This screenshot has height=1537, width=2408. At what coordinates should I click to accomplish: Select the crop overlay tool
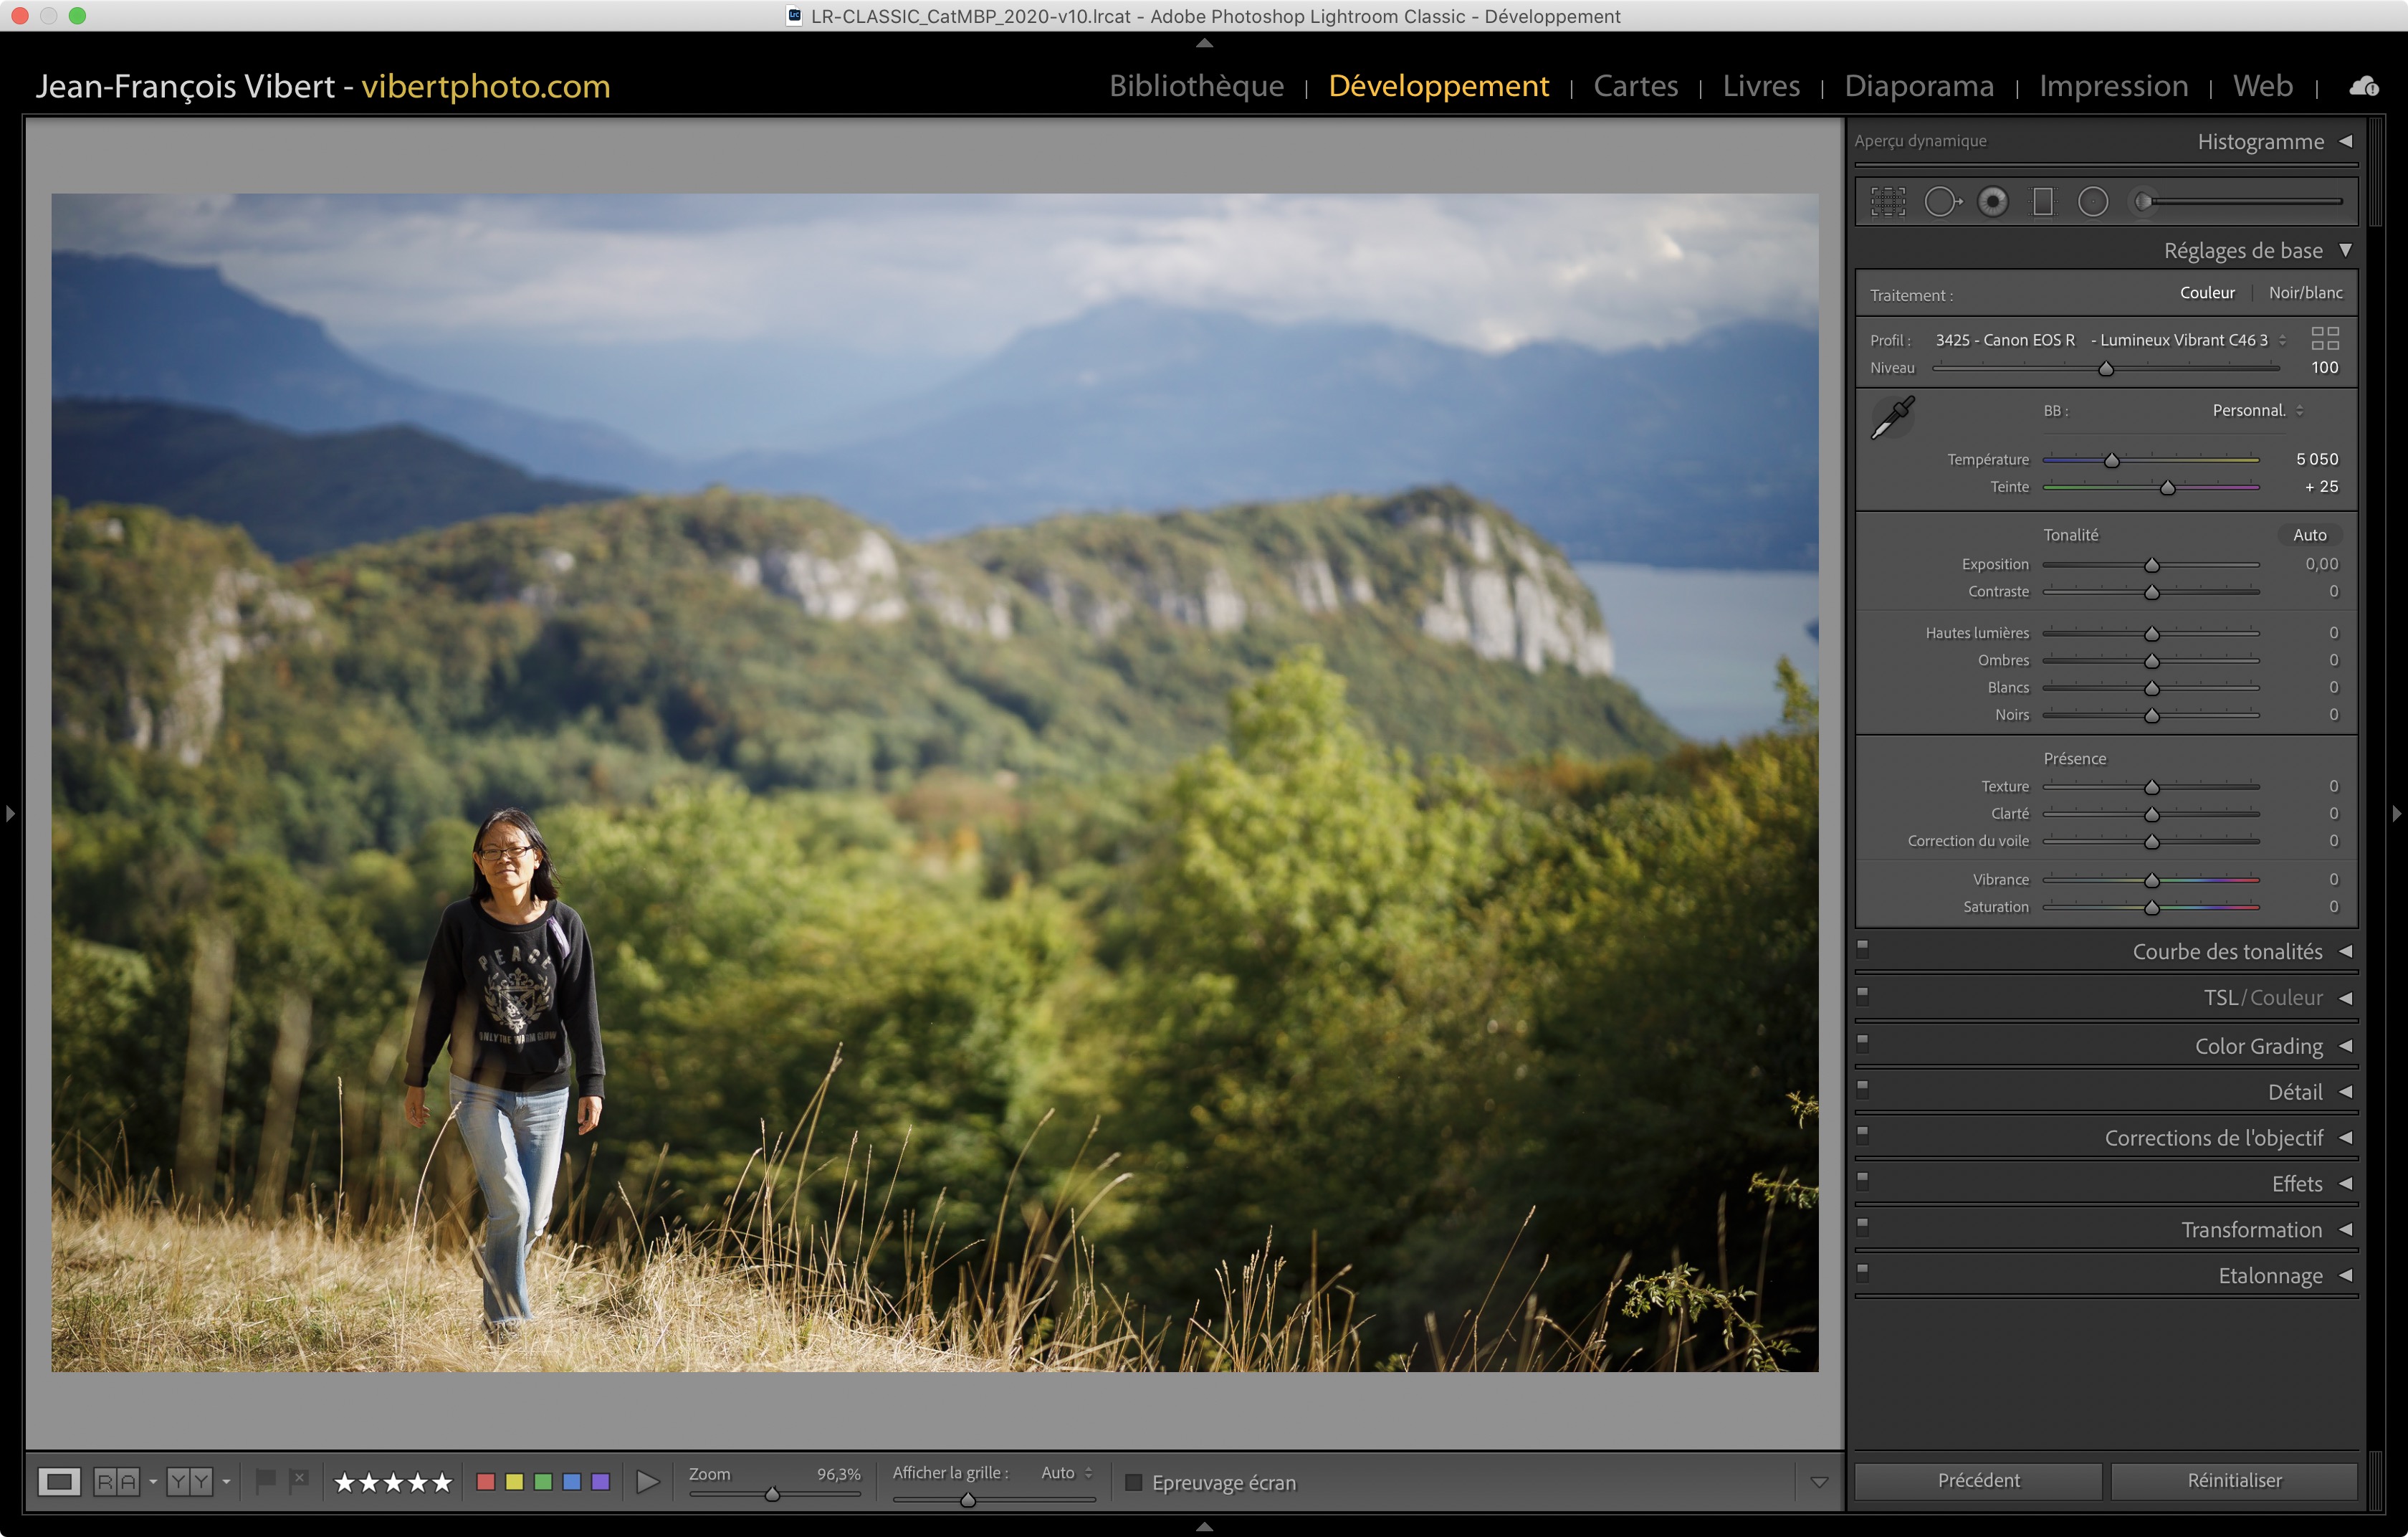pyautogui.click(x=1887, y=202)
